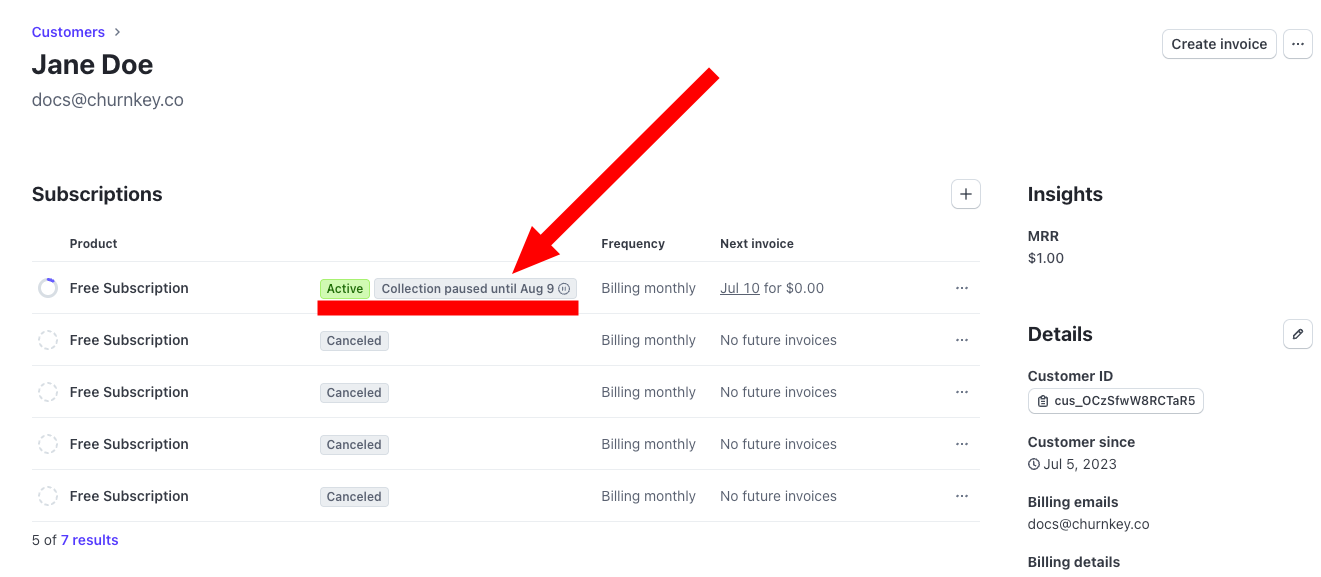1321x577 pixels.
Task: Click the clock icon next to Customer since
Action: coord(1033,463)
